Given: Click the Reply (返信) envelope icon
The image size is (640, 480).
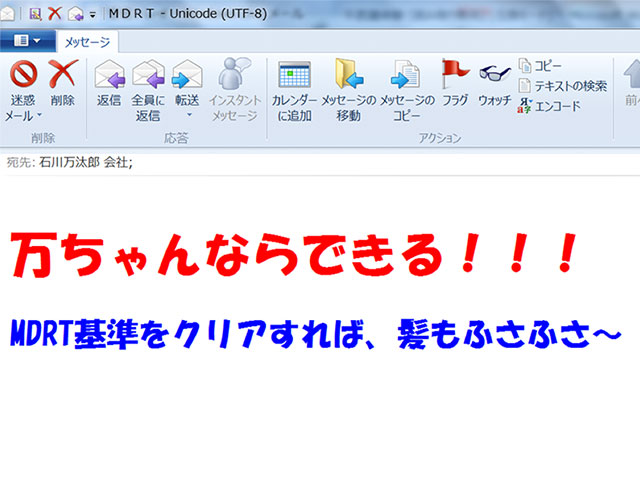Looking at the screenshot, I should coord(109,76).
